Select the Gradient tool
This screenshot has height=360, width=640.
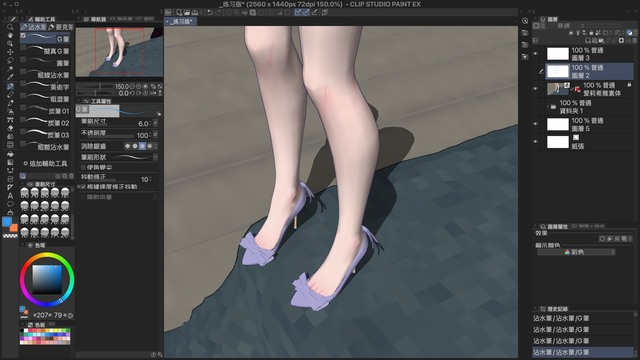(10, 162)
